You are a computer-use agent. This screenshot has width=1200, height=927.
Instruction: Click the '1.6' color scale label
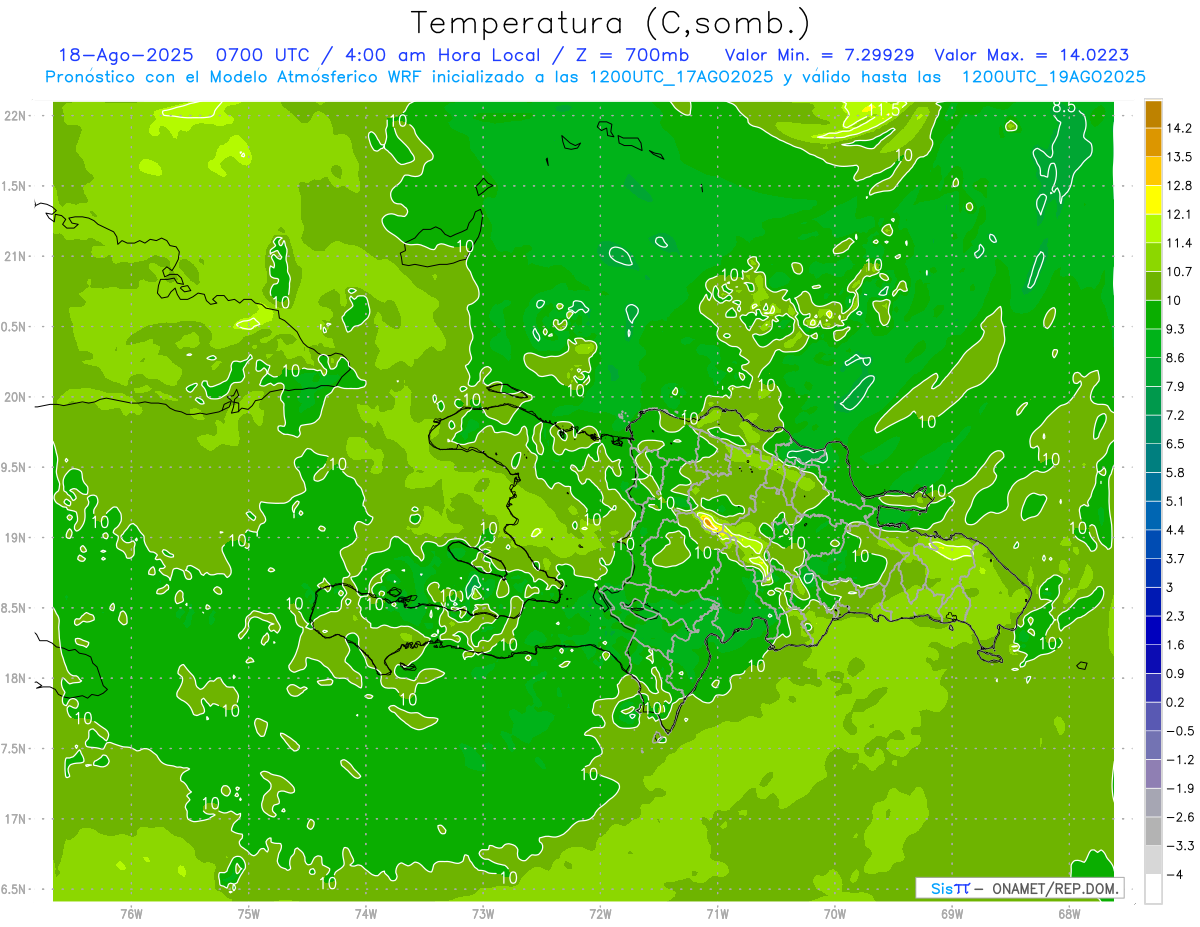click(1175, 645)
